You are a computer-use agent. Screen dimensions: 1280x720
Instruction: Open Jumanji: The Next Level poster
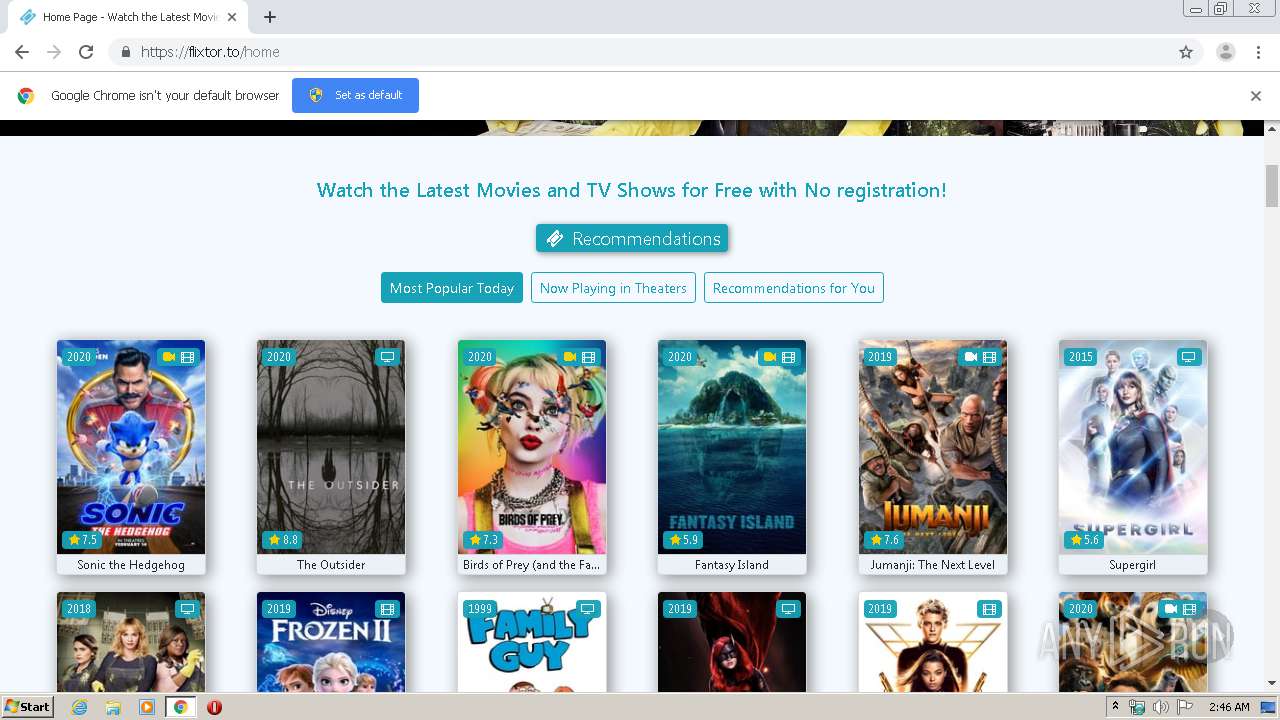point(933,447)
